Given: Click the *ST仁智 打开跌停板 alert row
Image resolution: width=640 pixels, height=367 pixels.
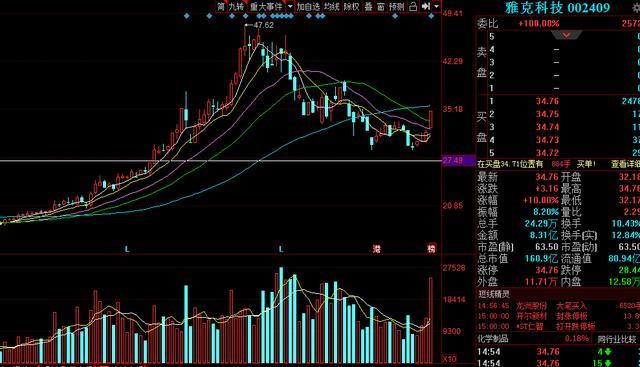Looking at the screenshot, I should (558, 326).
